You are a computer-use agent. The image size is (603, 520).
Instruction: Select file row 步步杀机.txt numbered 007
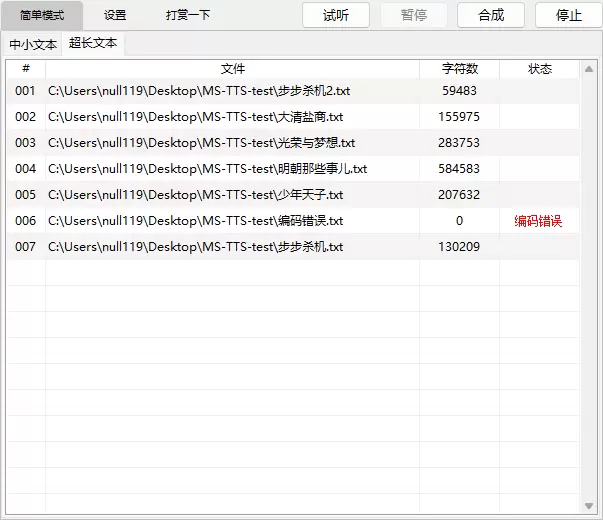pos(293,247)
